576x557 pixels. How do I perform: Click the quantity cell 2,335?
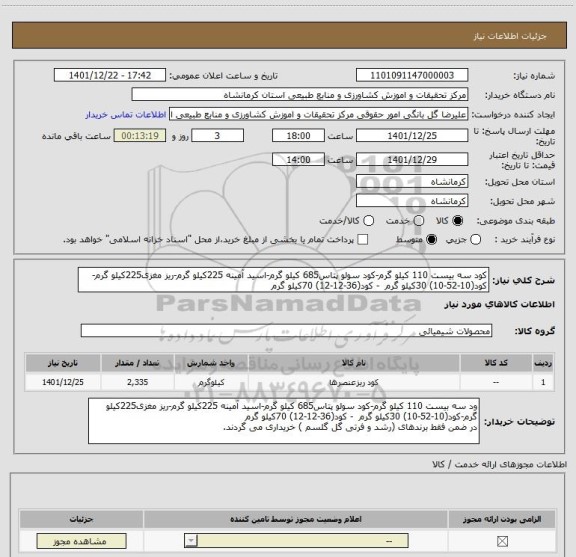(137, 382)
